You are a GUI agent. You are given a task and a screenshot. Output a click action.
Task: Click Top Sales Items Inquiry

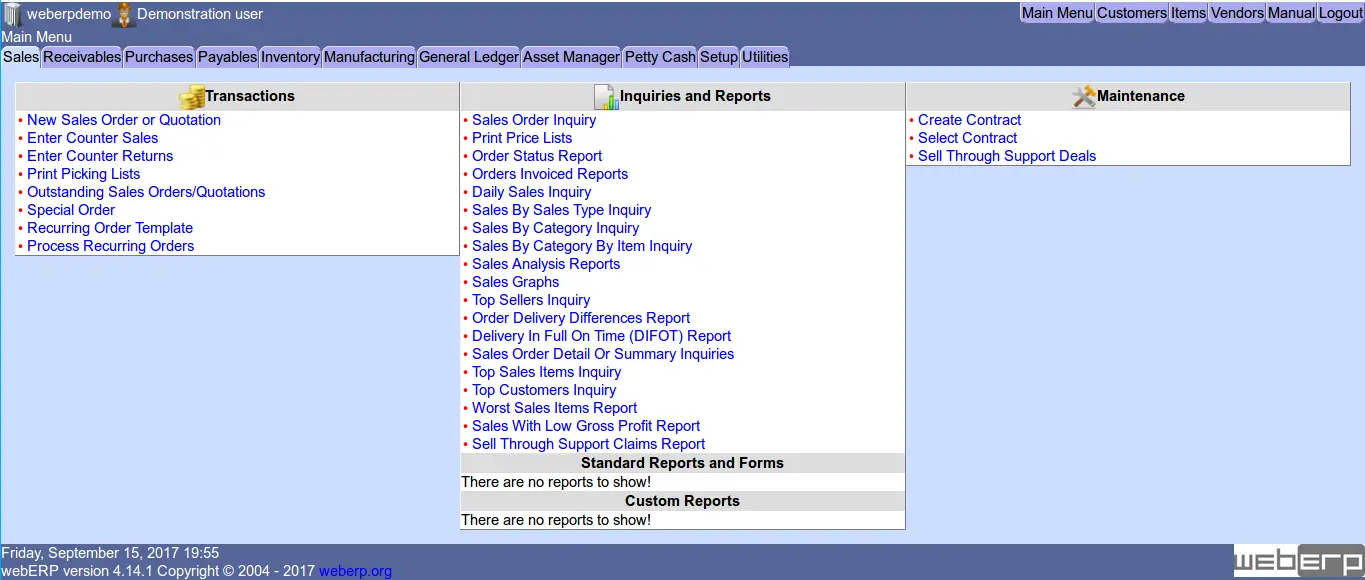547,372
